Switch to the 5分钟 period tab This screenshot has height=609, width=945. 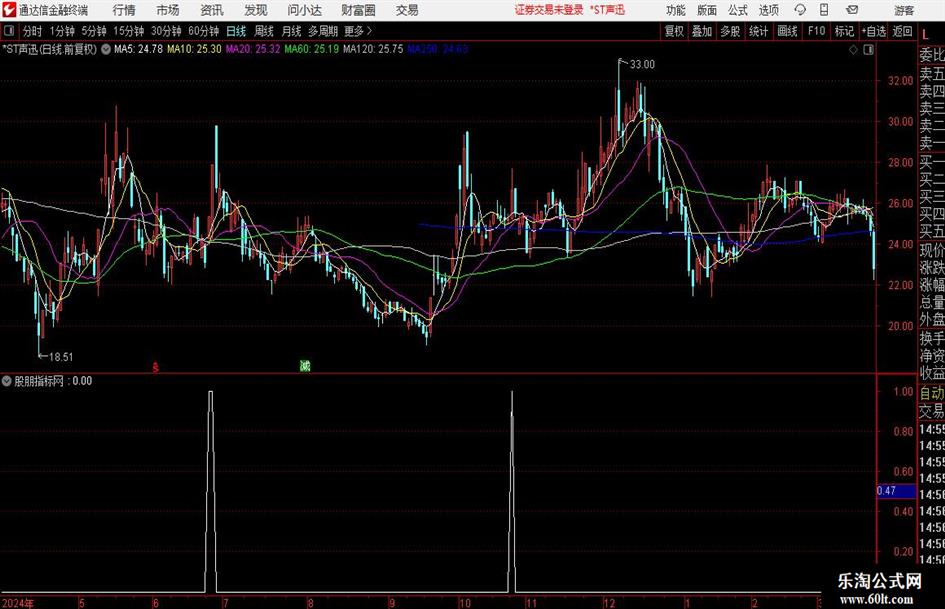tap(94, 31)
